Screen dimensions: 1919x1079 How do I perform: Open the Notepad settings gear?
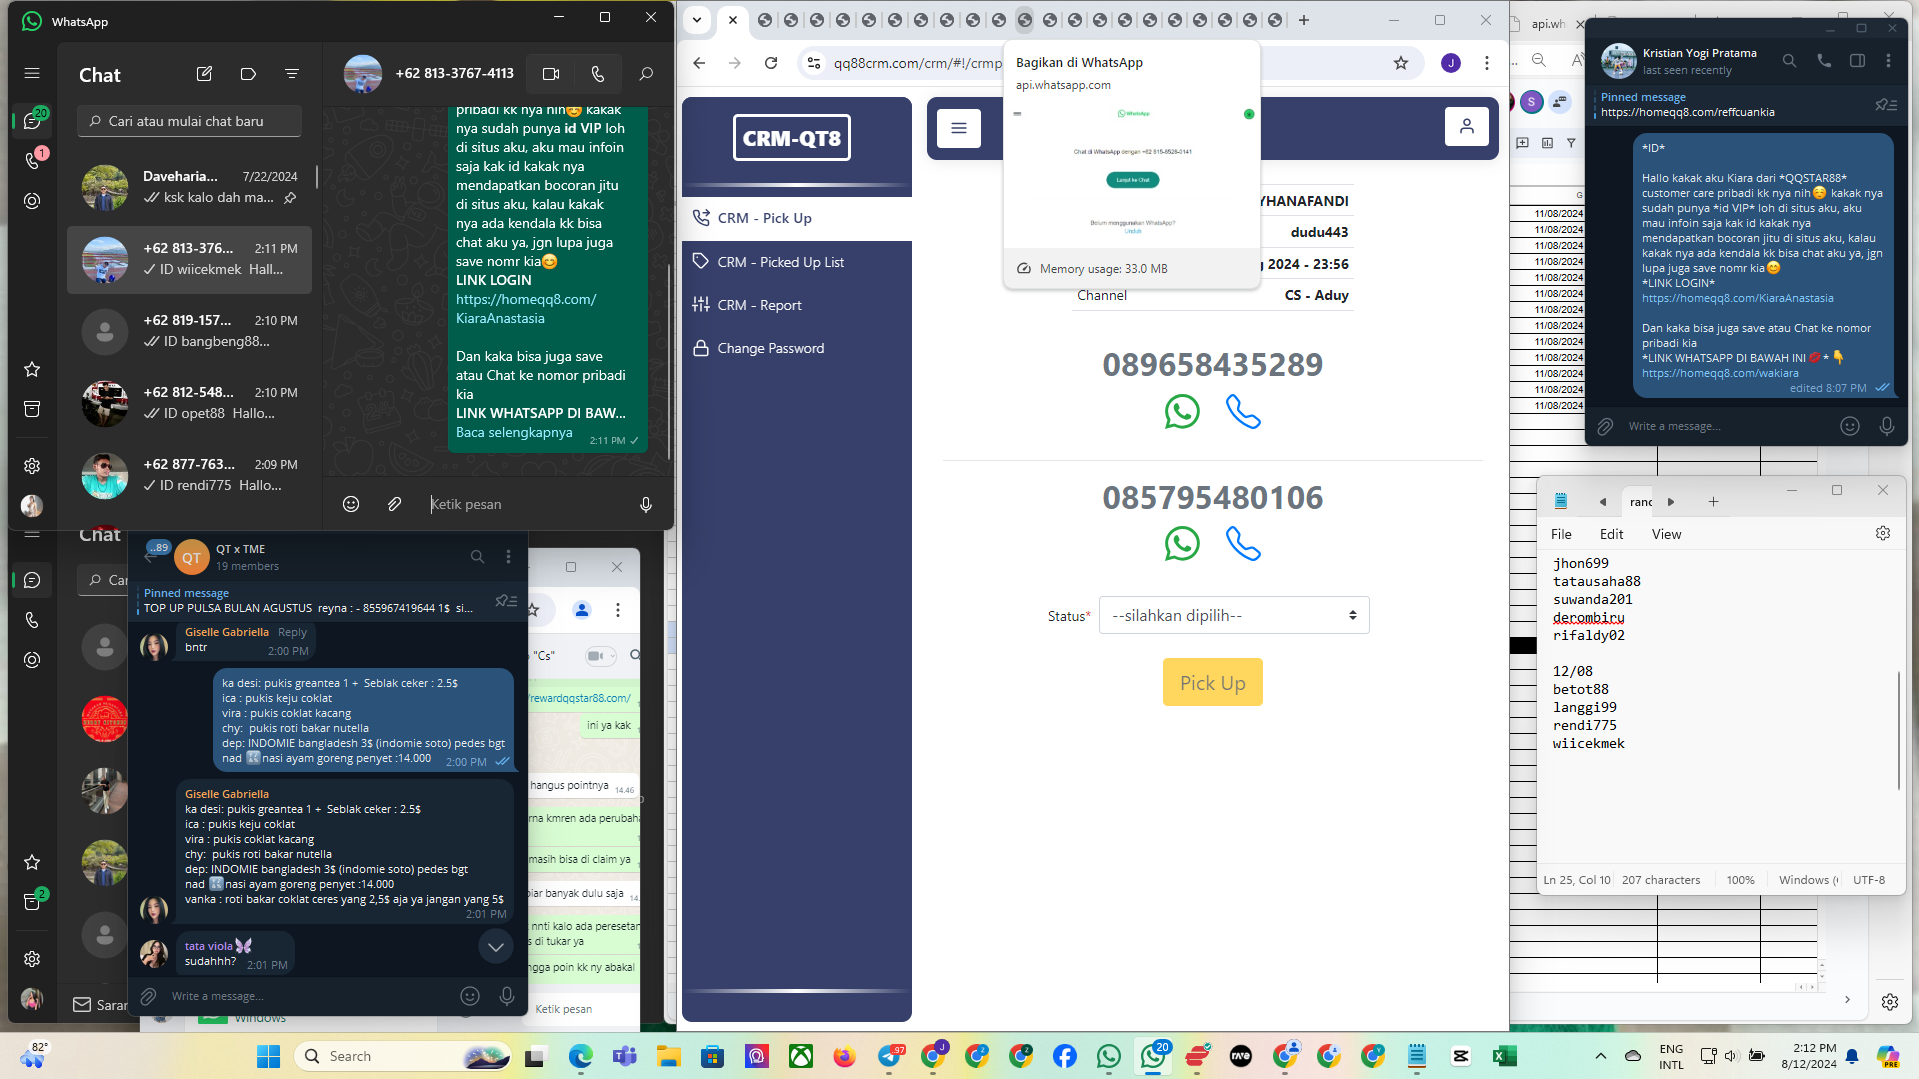(1883, 534)
